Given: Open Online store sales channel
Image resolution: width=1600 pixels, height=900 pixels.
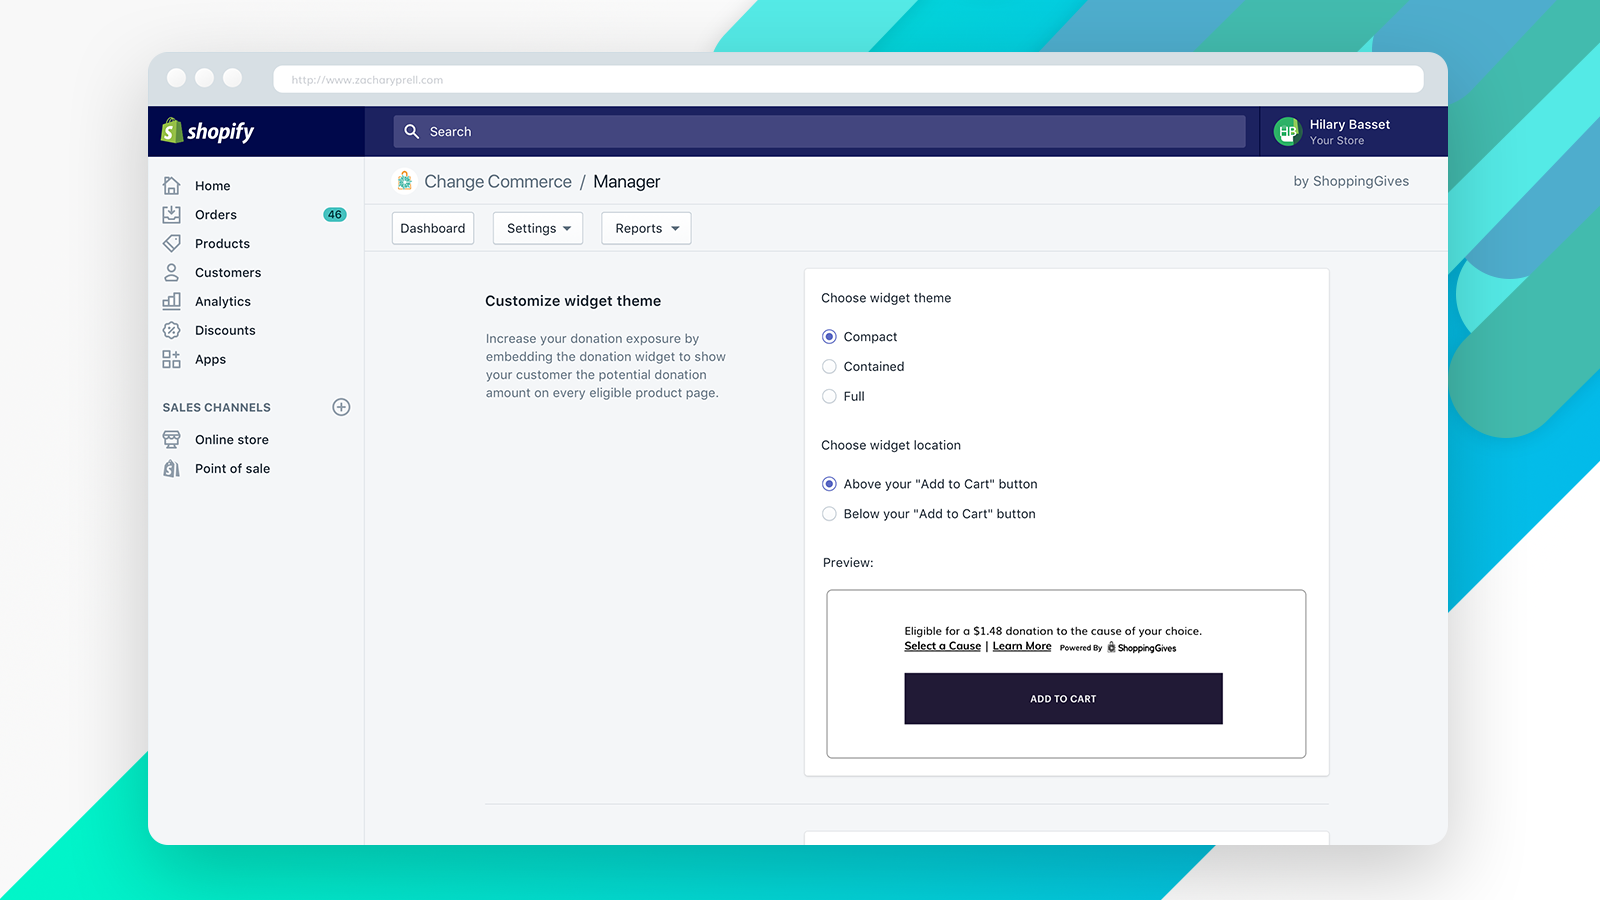Looking at the screenshot, I should (232, 440).
